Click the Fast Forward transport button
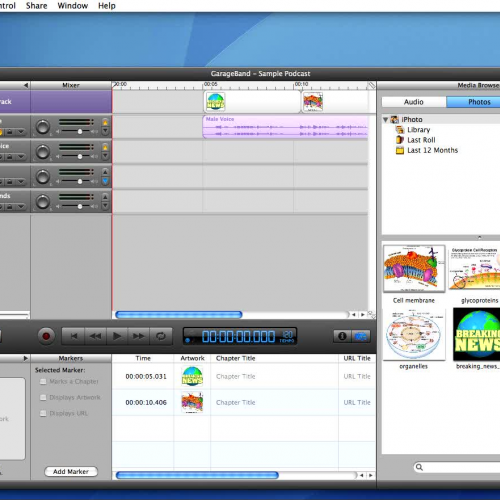 (x=139, y=336)
